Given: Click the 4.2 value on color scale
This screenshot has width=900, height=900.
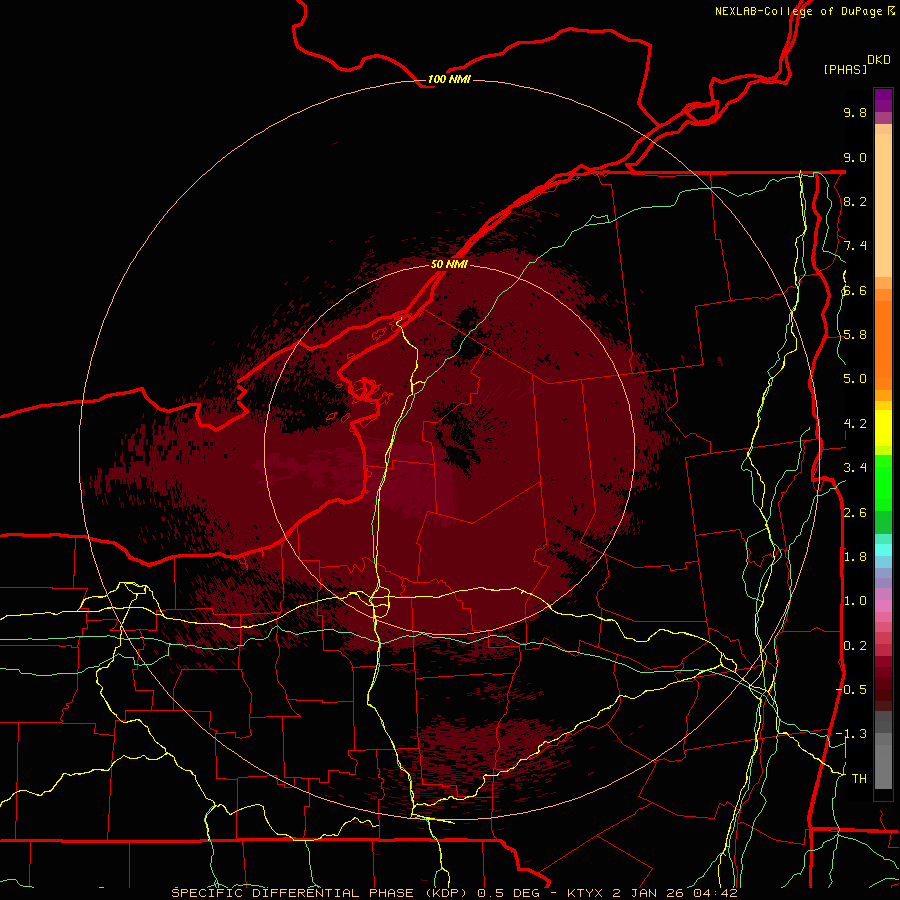Looking at the screenshot, I should coord(855,424).
